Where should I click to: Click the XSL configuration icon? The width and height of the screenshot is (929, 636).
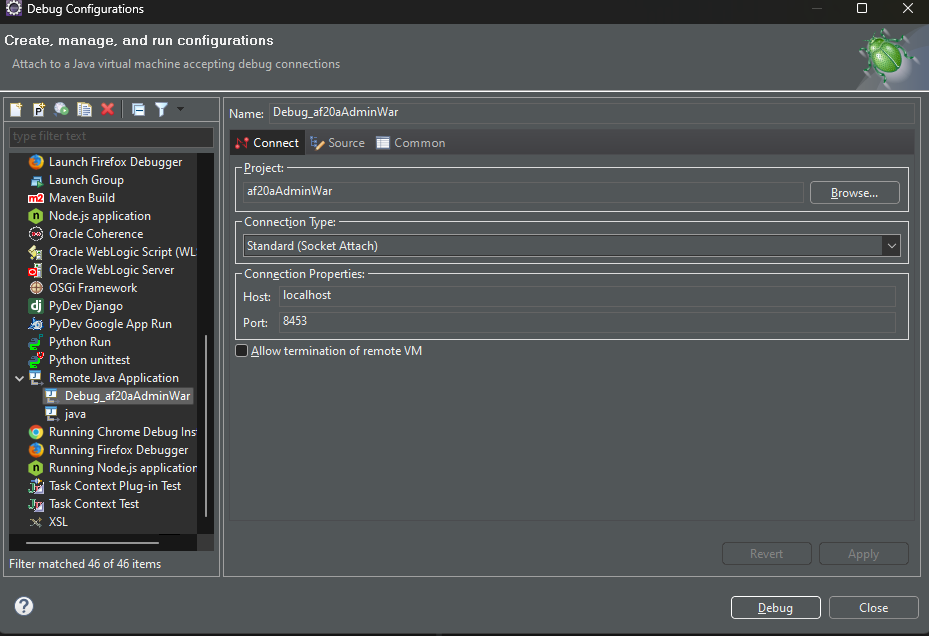[36, 522]
